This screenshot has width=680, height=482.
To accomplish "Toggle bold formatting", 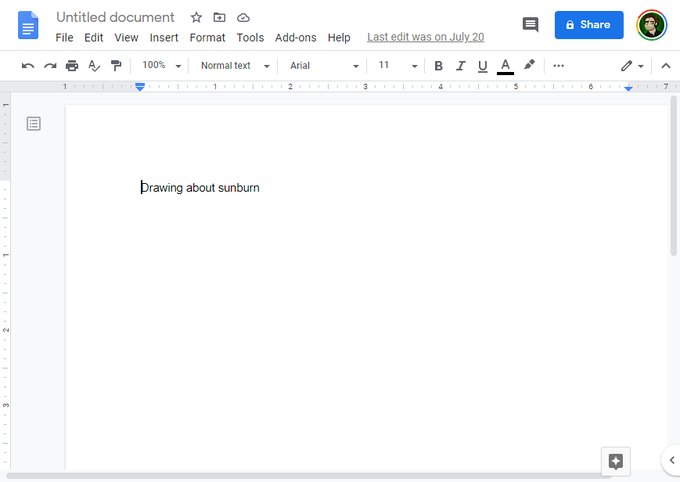I will click(438, 66).
